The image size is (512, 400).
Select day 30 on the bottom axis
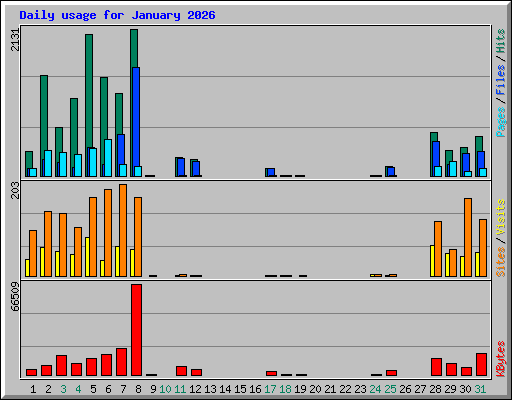point(465,389)
